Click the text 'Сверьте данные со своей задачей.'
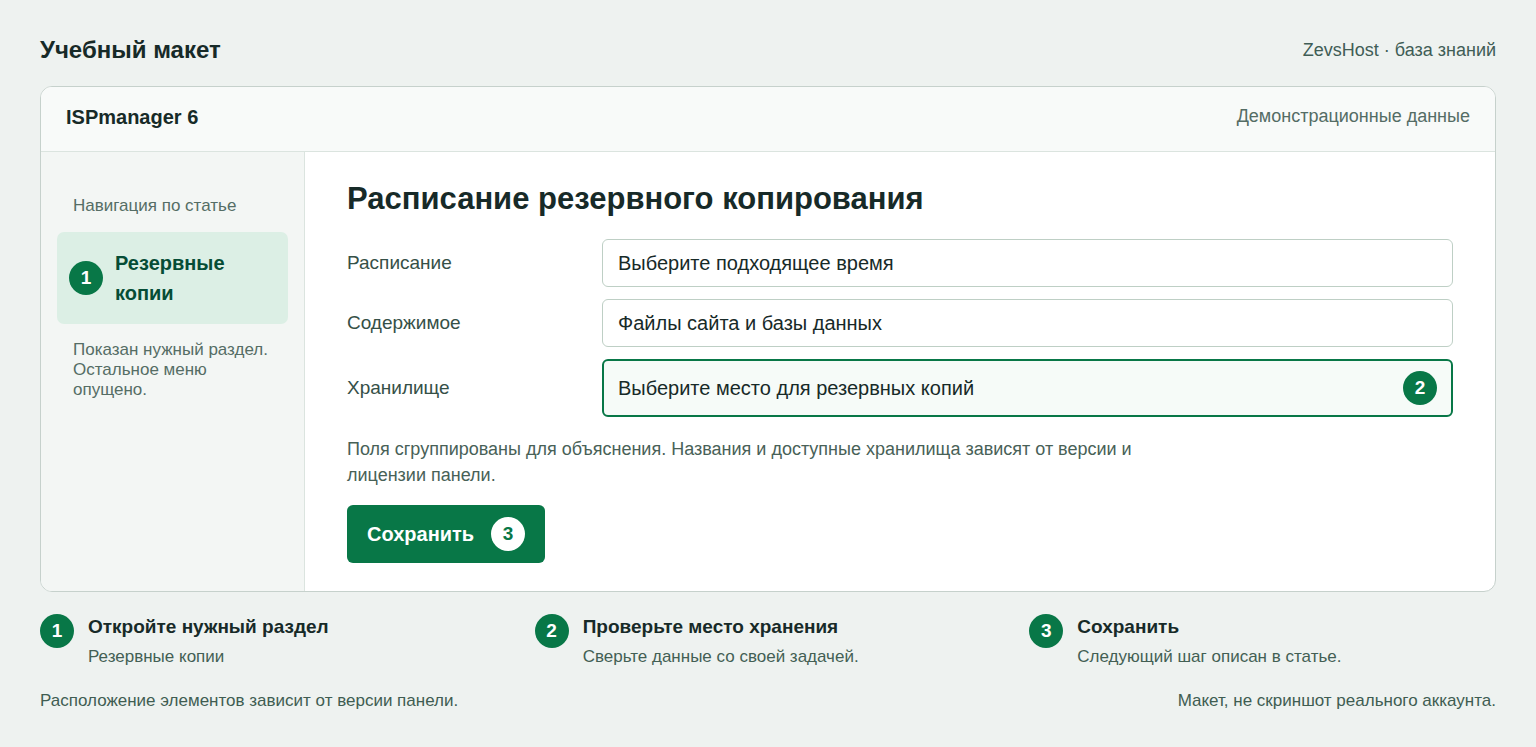1536x747 pixels. tap(721, 657)
